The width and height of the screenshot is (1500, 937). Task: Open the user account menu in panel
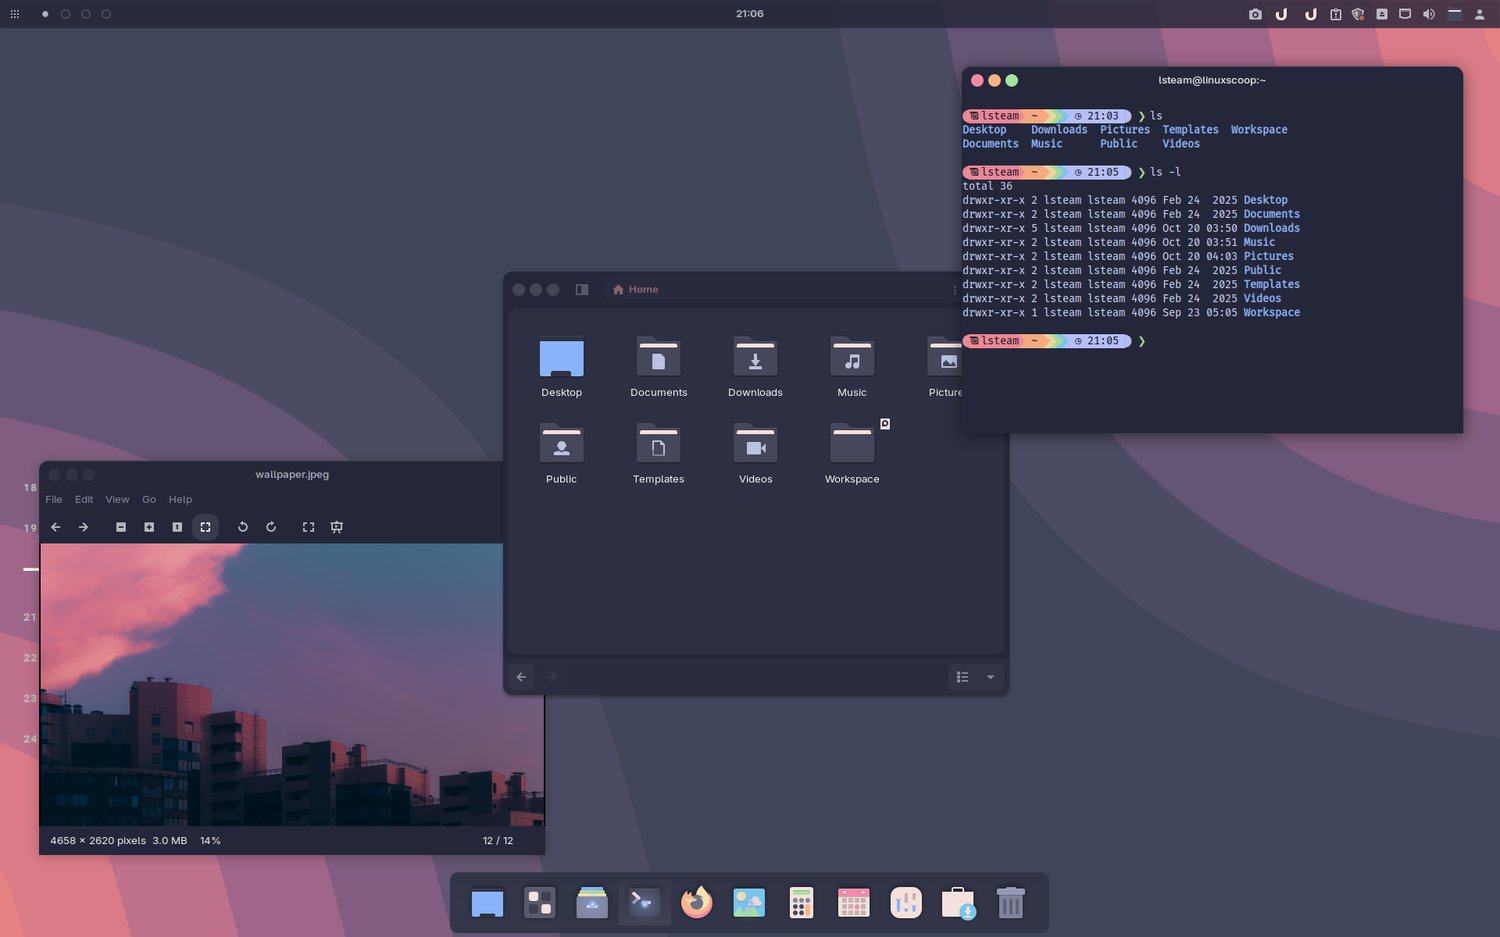[x=1480, y=14]
